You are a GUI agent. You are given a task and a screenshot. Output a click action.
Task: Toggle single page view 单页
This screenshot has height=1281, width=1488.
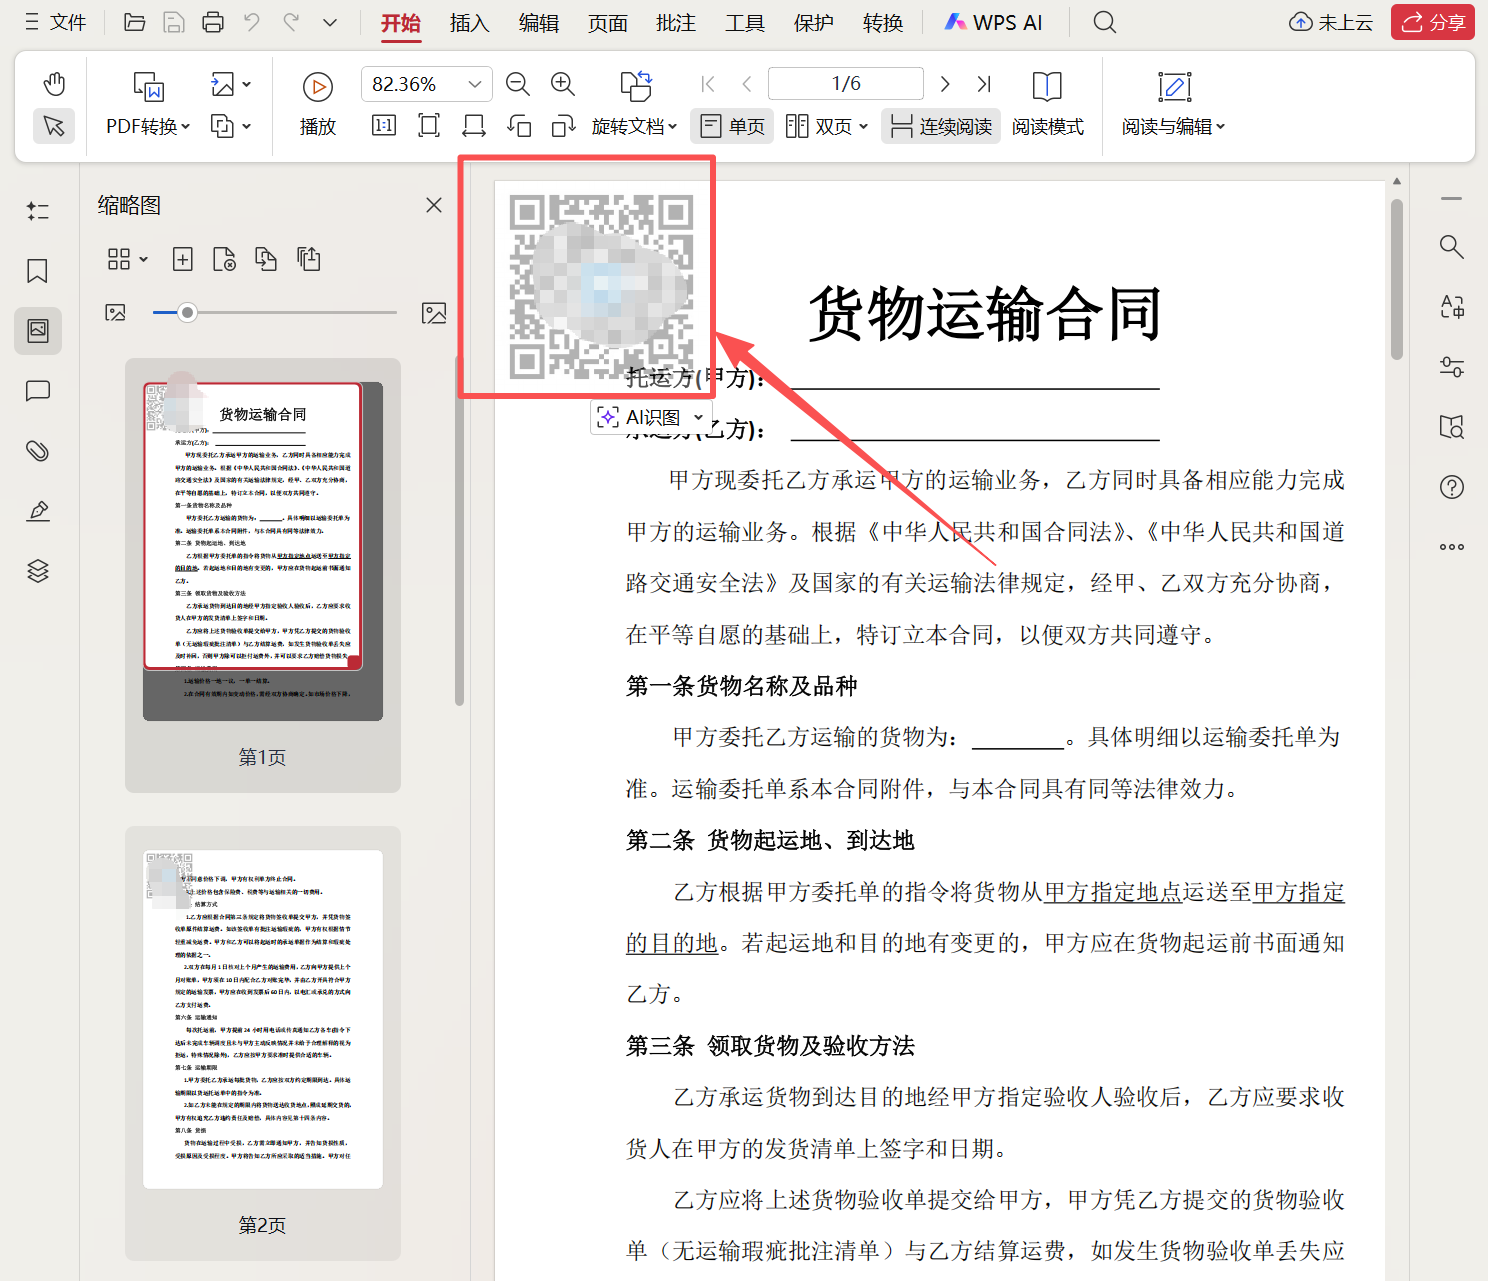click(733, 126)
